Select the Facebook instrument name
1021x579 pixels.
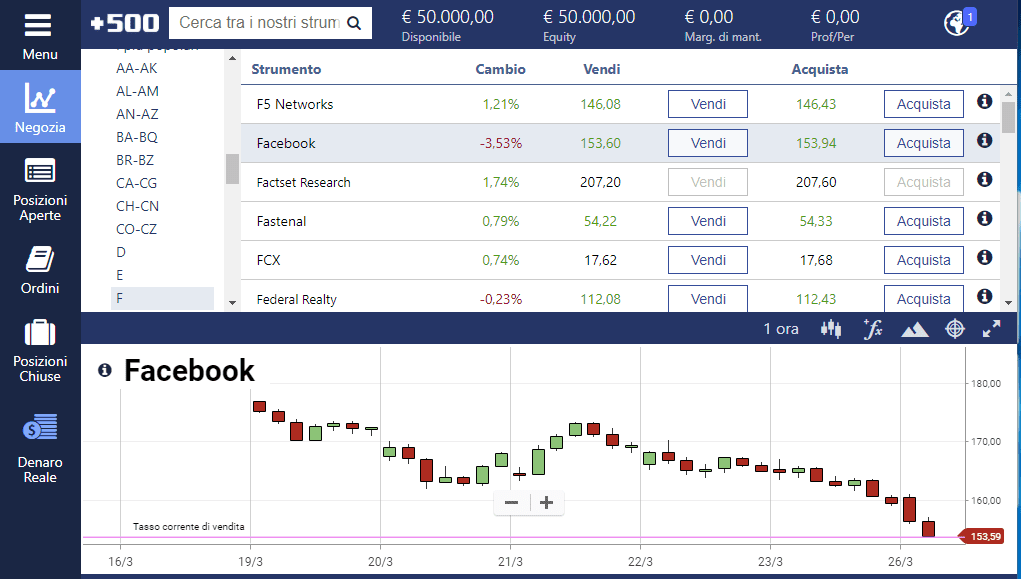tap(286, 143)
